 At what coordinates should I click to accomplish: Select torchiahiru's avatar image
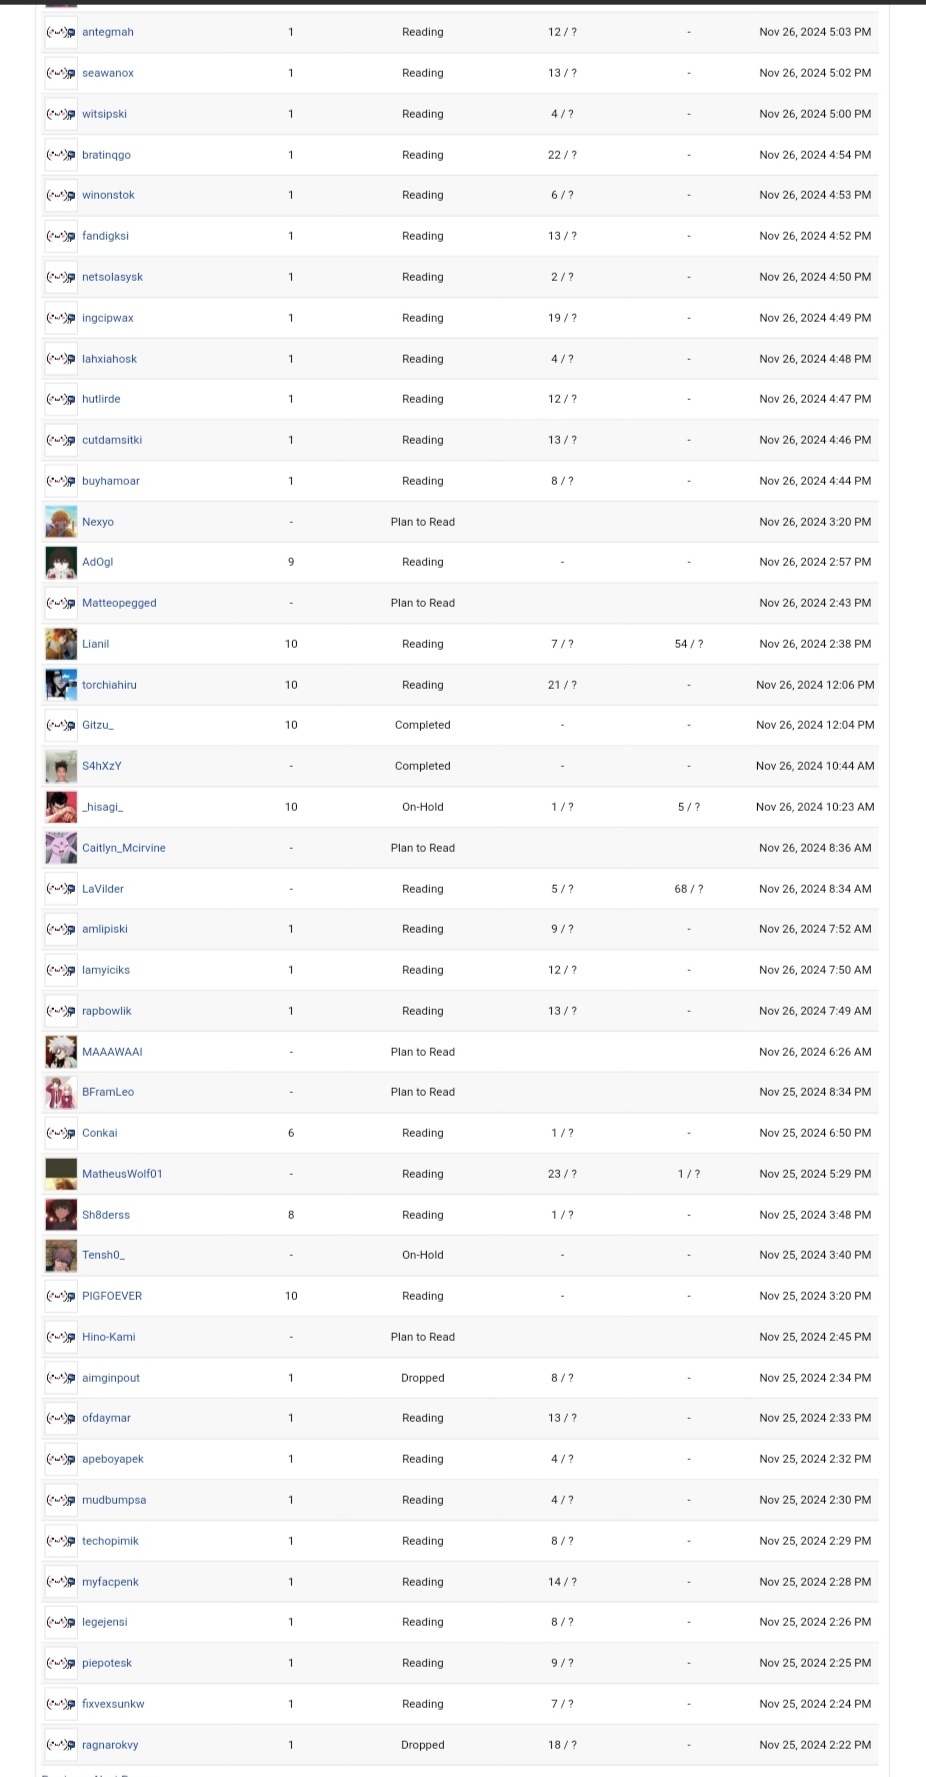tap(61, 685)
